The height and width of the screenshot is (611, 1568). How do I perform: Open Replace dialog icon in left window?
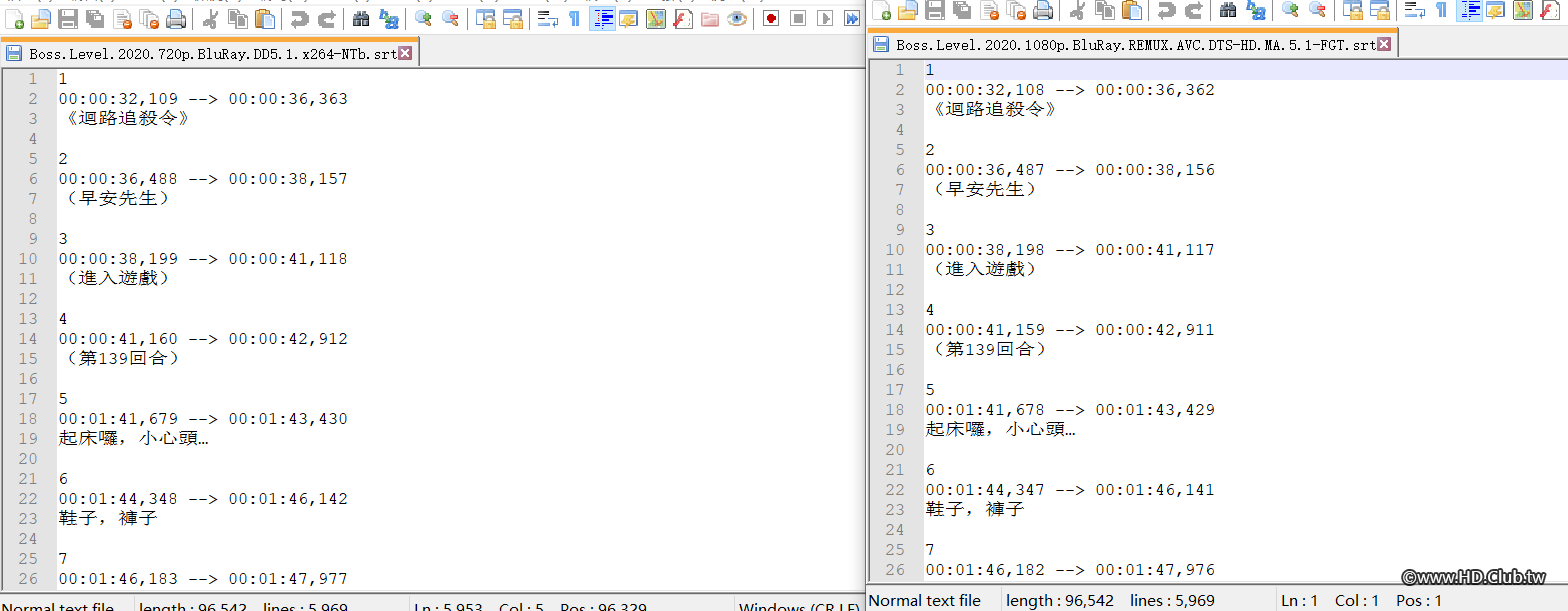coord(389,19)
